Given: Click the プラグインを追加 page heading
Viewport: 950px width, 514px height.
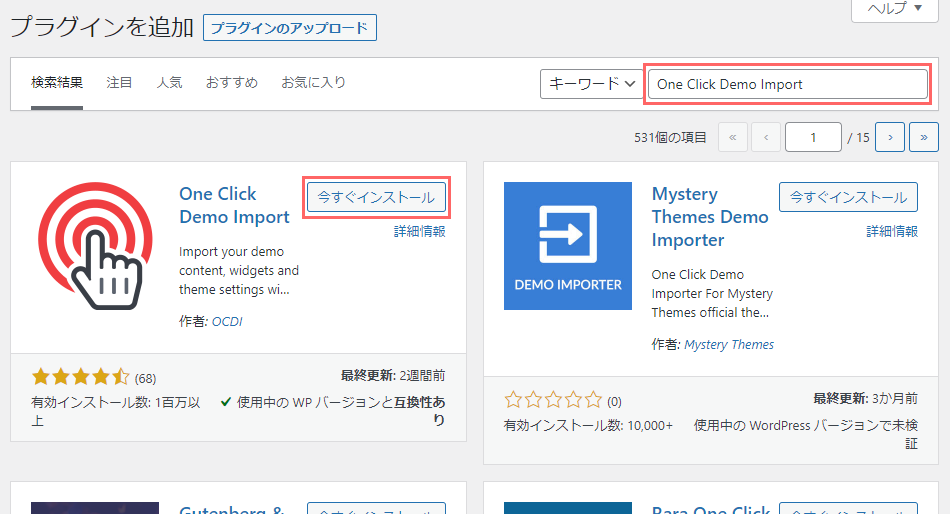Looking at the screenshot, I should coord(102,27).
